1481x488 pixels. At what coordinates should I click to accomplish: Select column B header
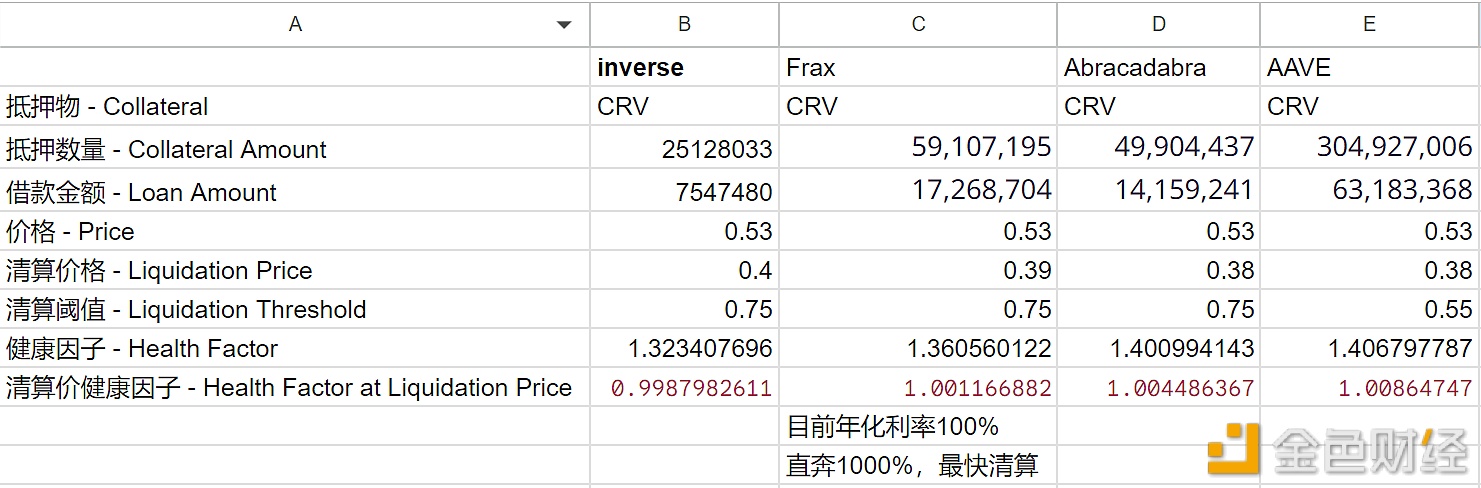685,24
